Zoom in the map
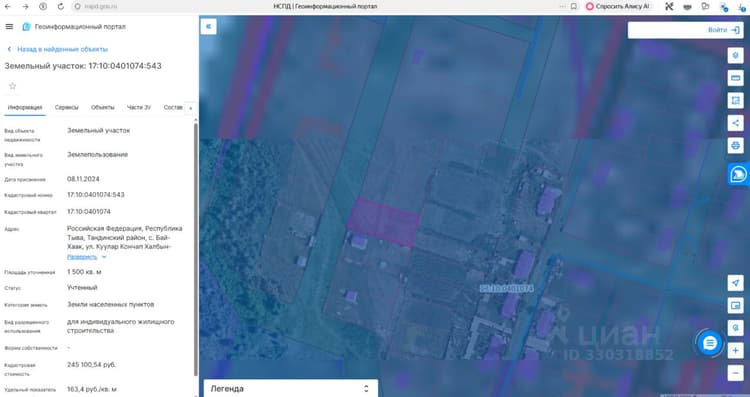750x397 pixels. 736,351
